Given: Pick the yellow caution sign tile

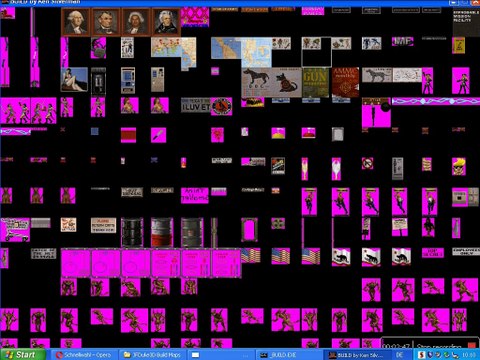Looking at the screenshot, I should tap(459, 45).
